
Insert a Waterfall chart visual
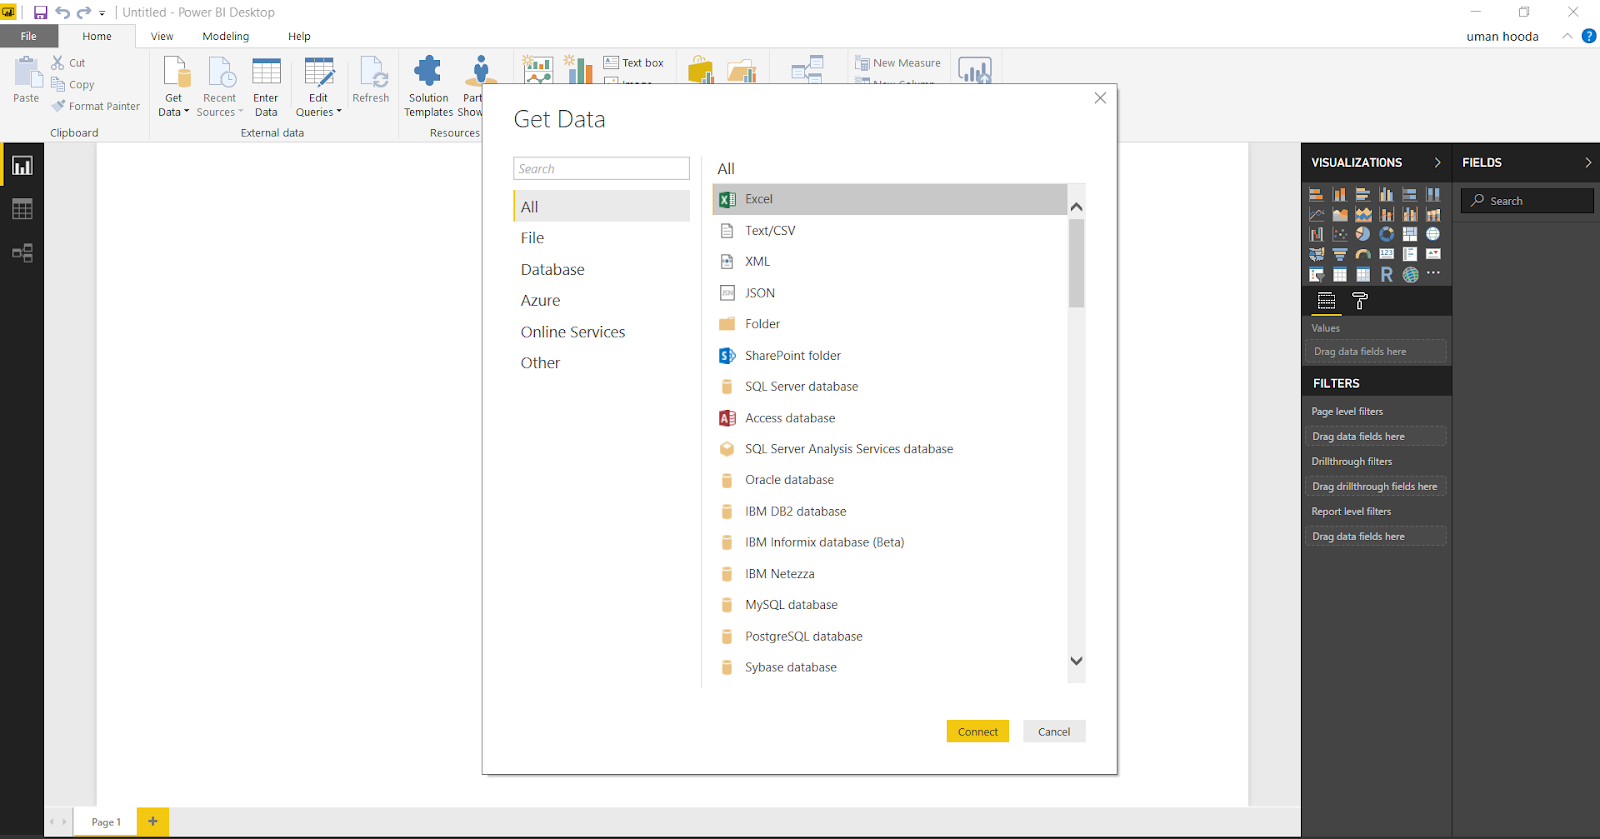click(x=1316, y=234)
